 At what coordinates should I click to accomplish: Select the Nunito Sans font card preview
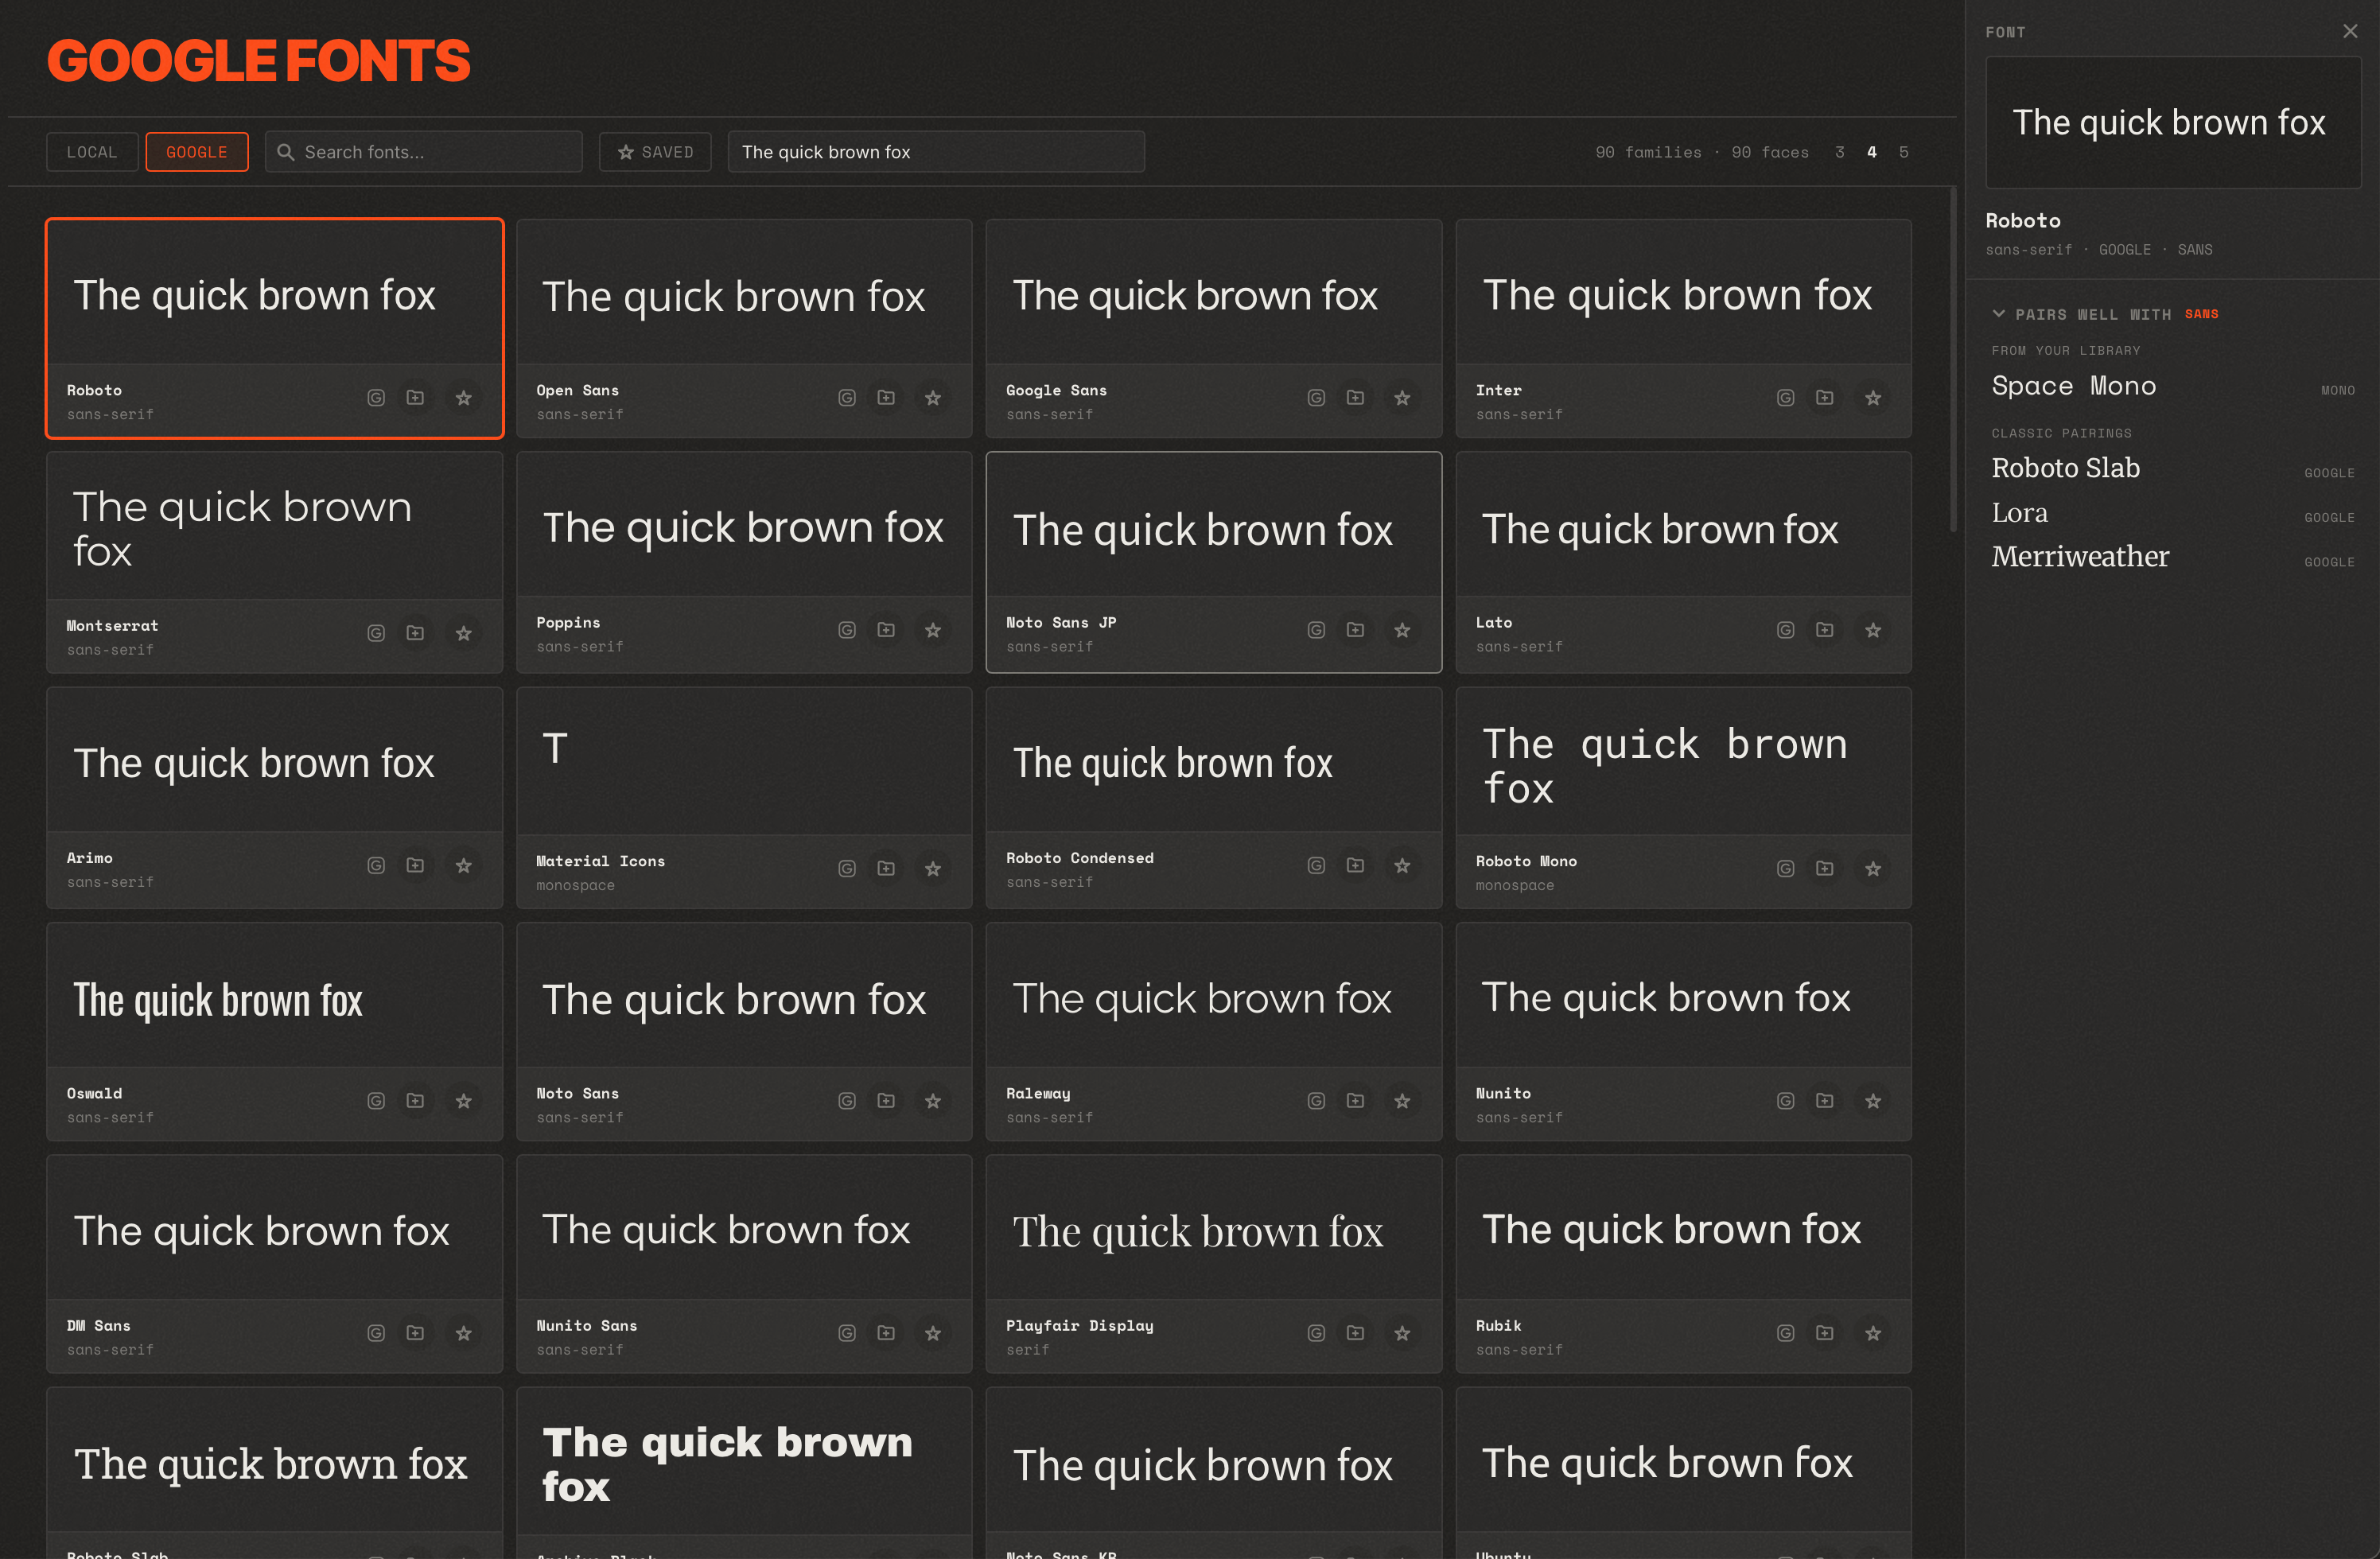744,1229
